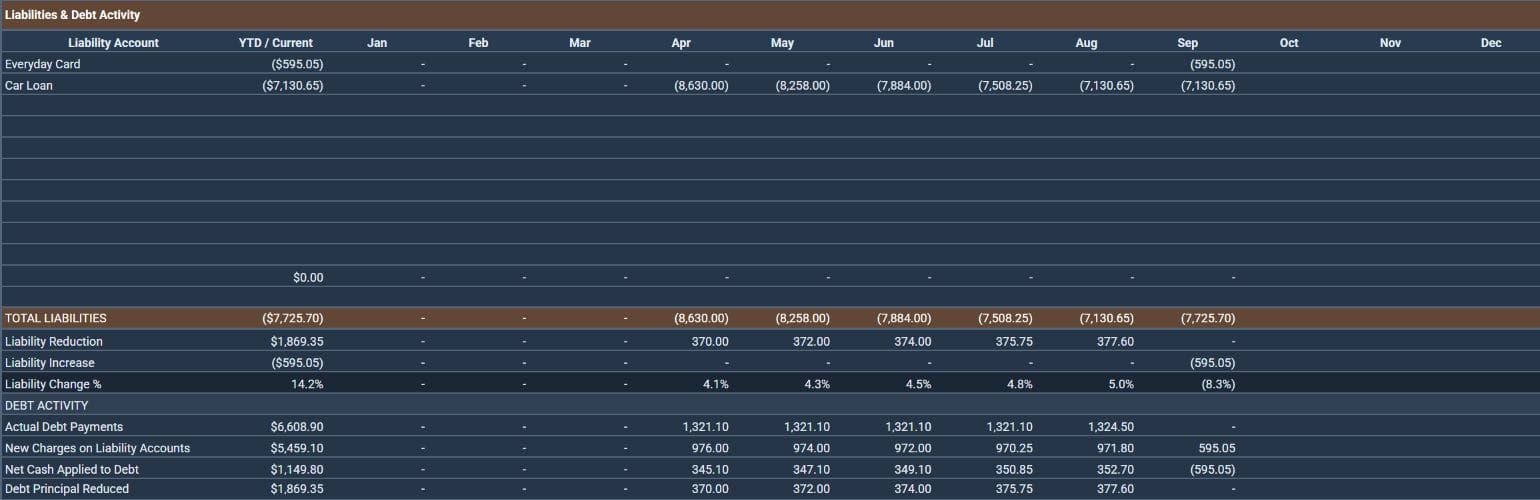Select the Nov month header

[x=1390, y=43]
